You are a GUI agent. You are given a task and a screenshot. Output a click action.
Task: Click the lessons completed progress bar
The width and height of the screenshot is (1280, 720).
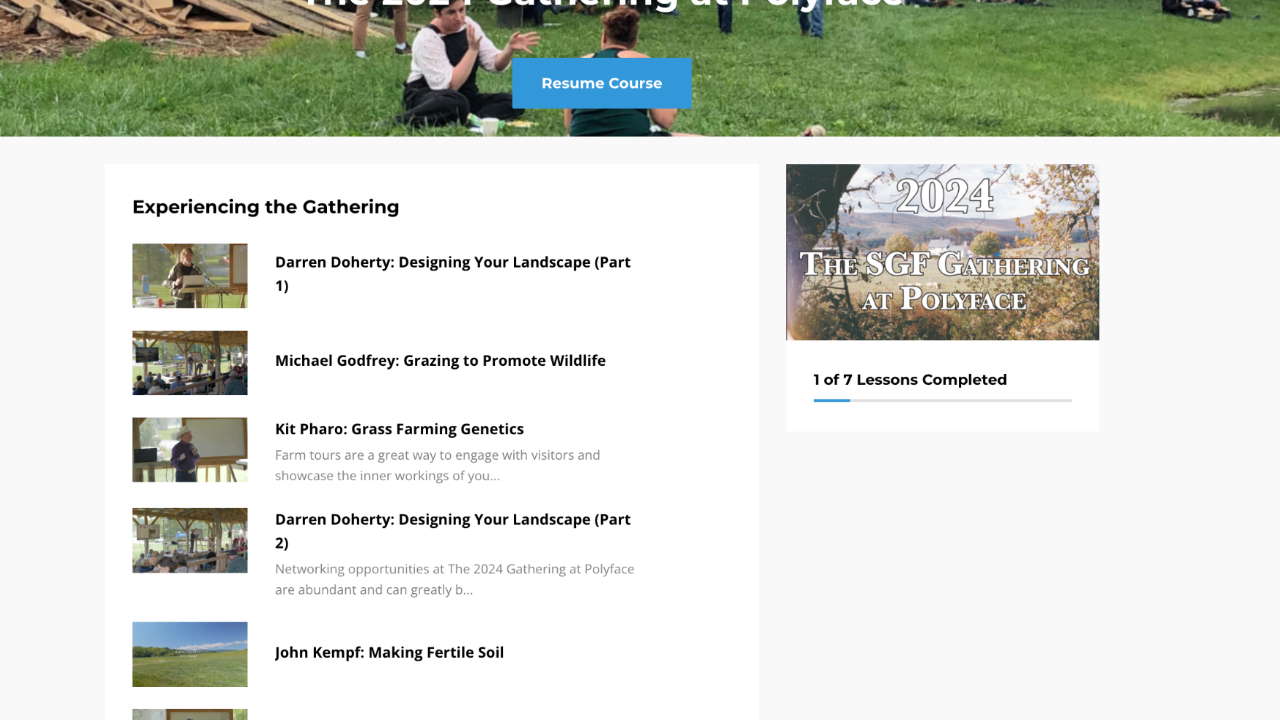(942, 400)
